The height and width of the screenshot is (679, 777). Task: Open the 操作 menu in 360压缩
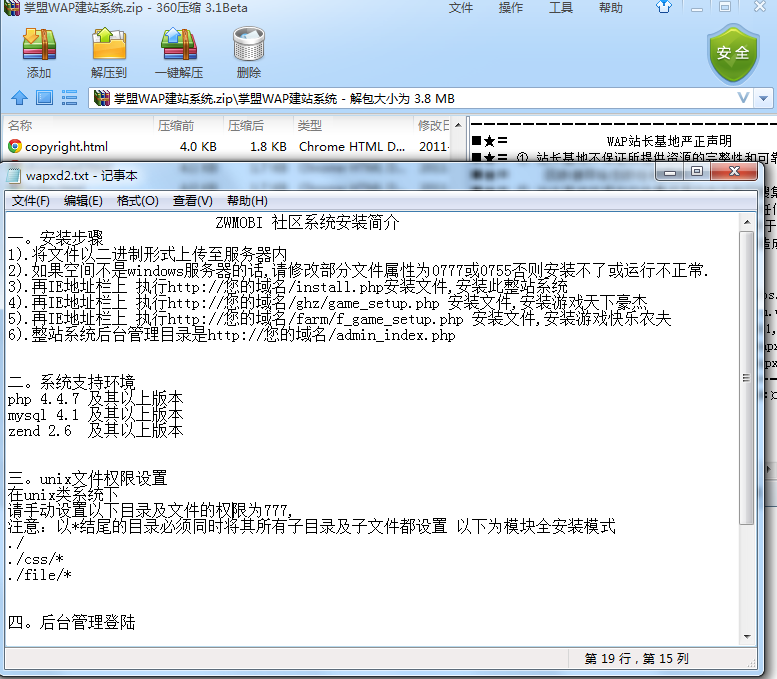click(x=511, y=8)
